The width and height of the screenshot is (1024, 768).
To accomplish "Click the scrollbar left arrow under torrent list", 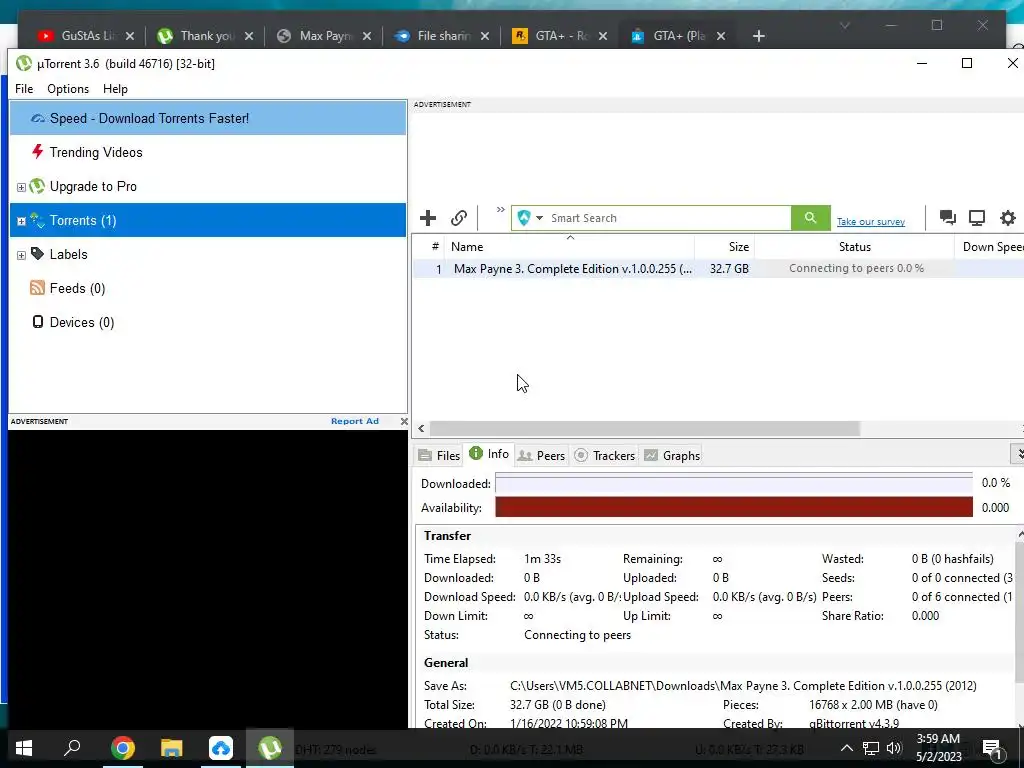I will coord(421,428).
